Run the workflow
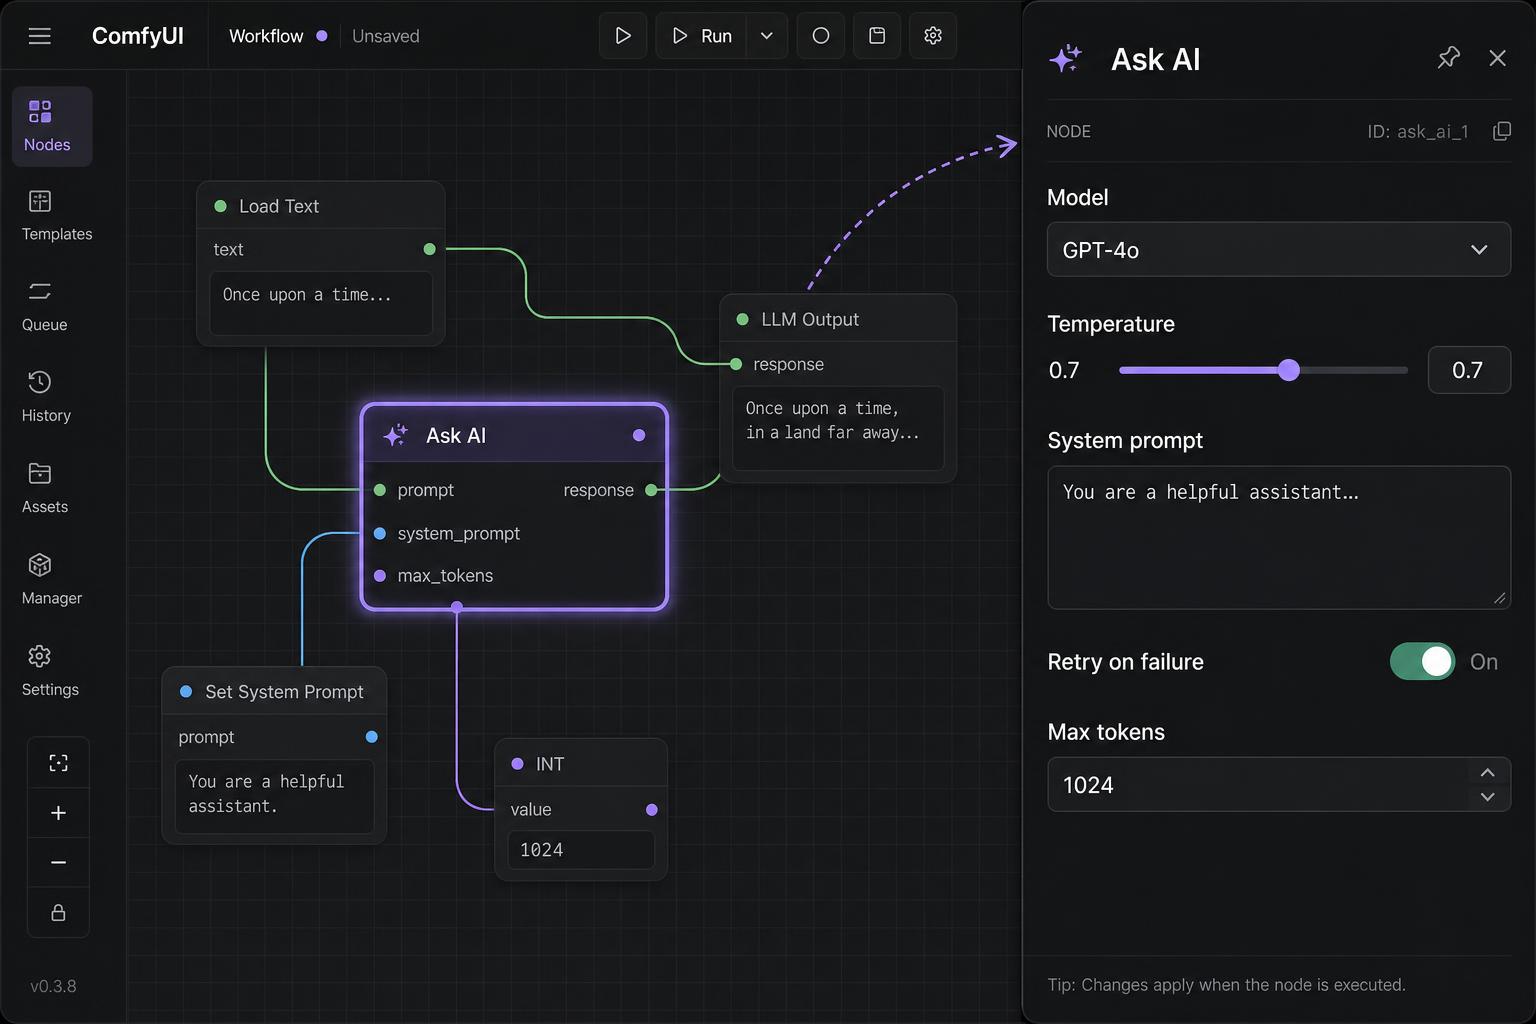Screen dimensions: 1536x1024 [x=701, y=36]
